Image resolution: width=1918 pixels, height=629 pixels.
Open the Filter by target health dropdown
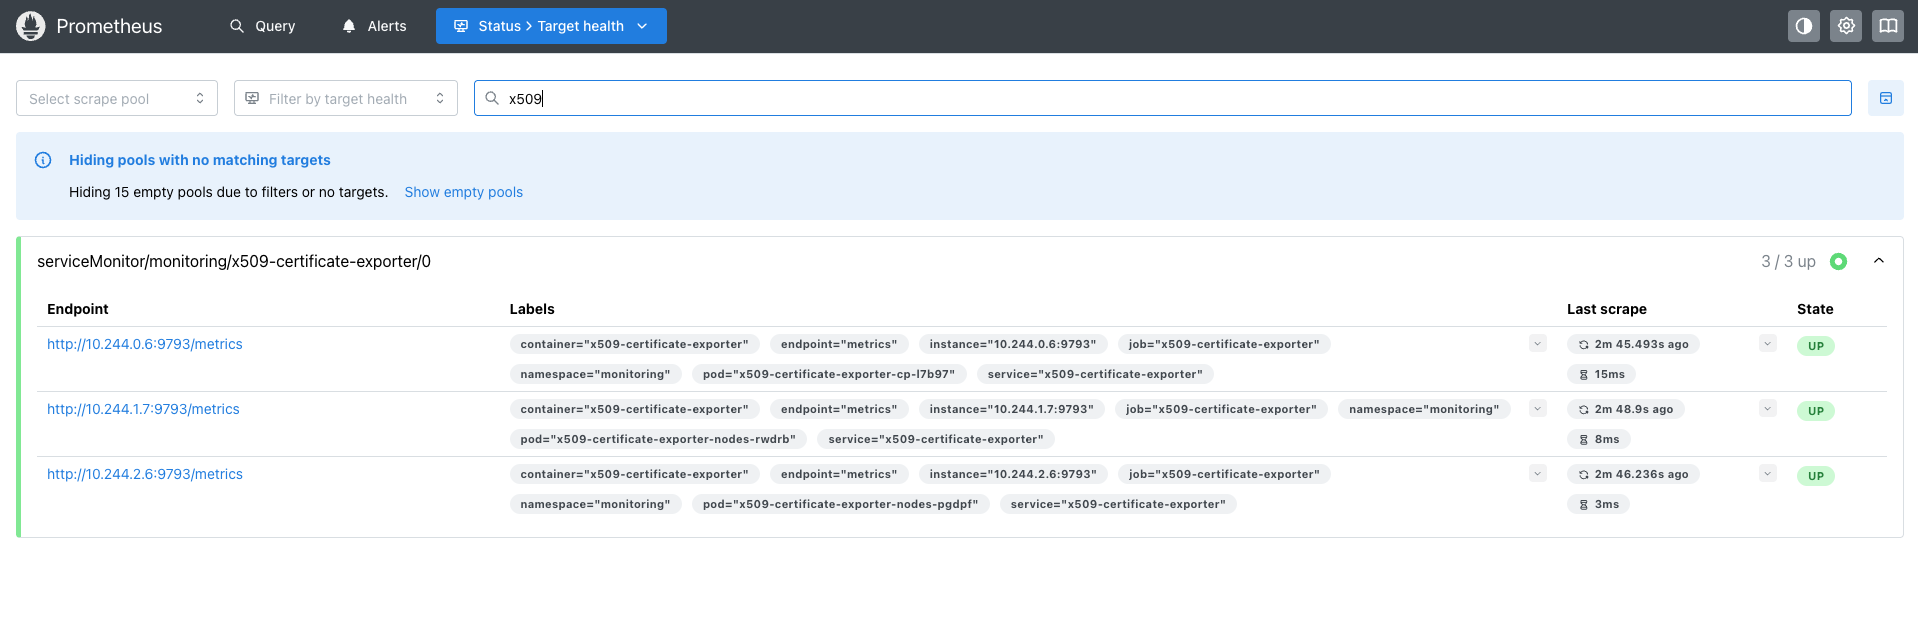point(346,98)
